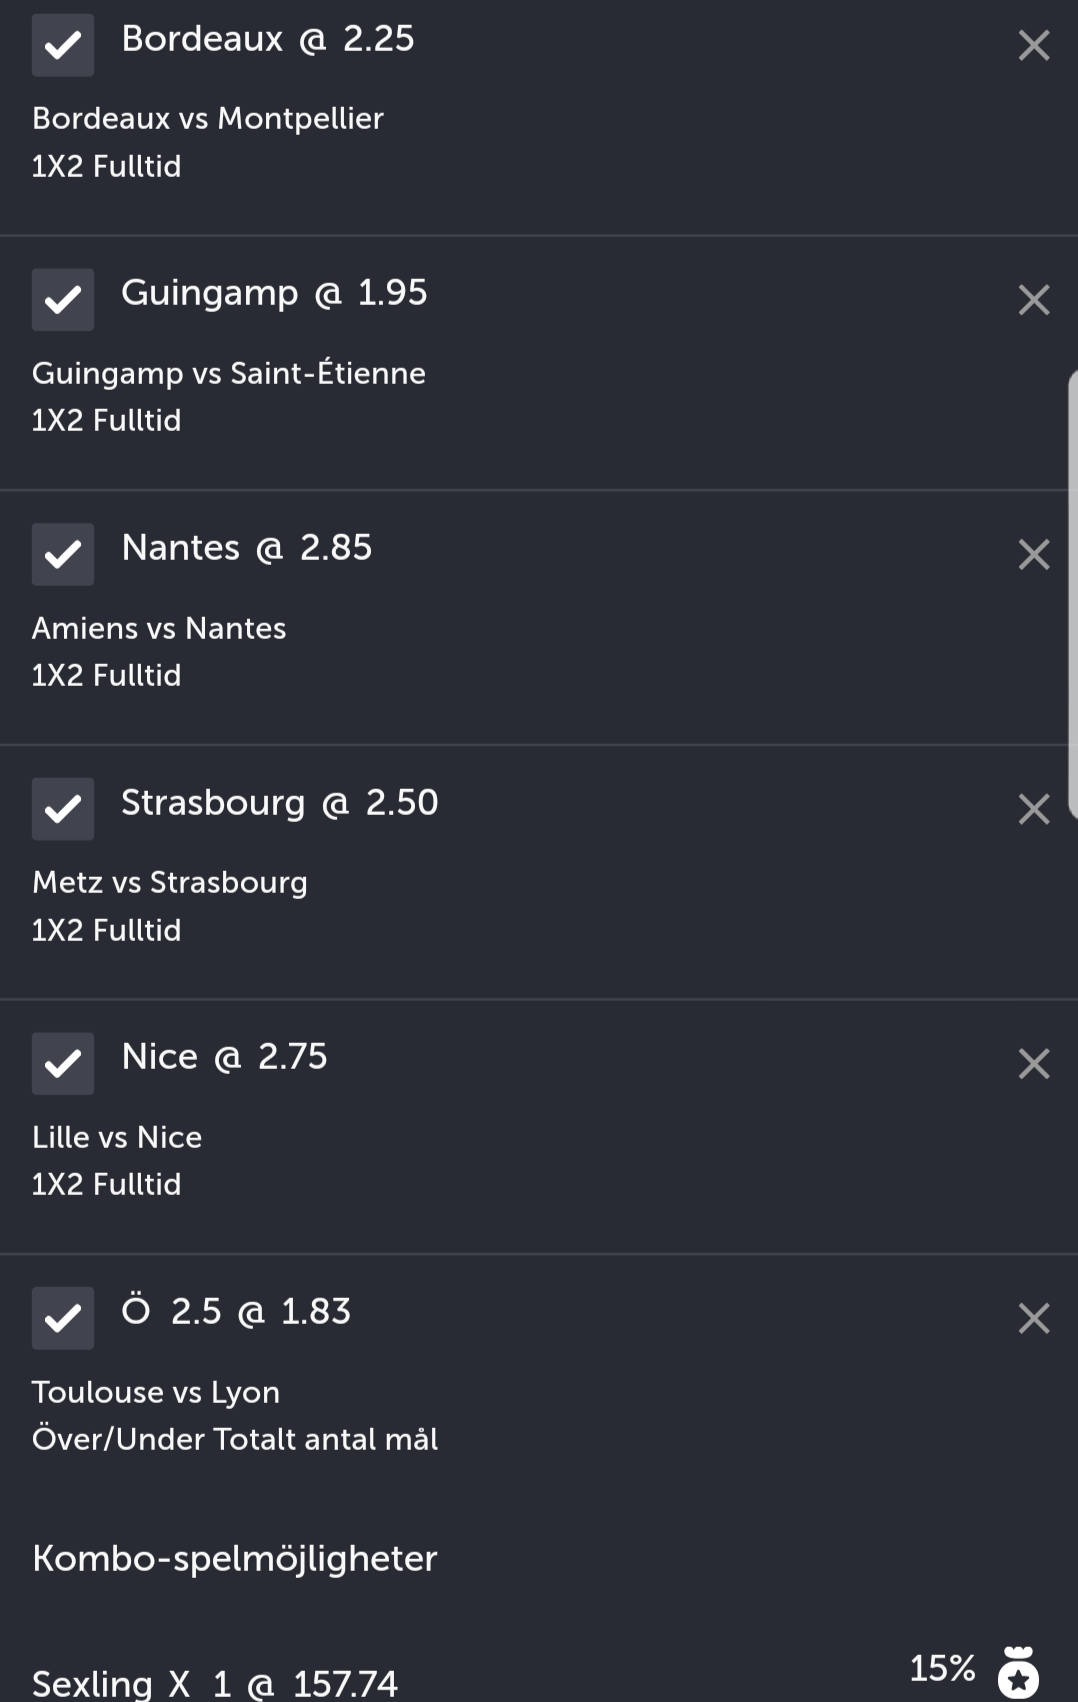Toggle the Strasbourg @ 2.50 checkbox

63,809
